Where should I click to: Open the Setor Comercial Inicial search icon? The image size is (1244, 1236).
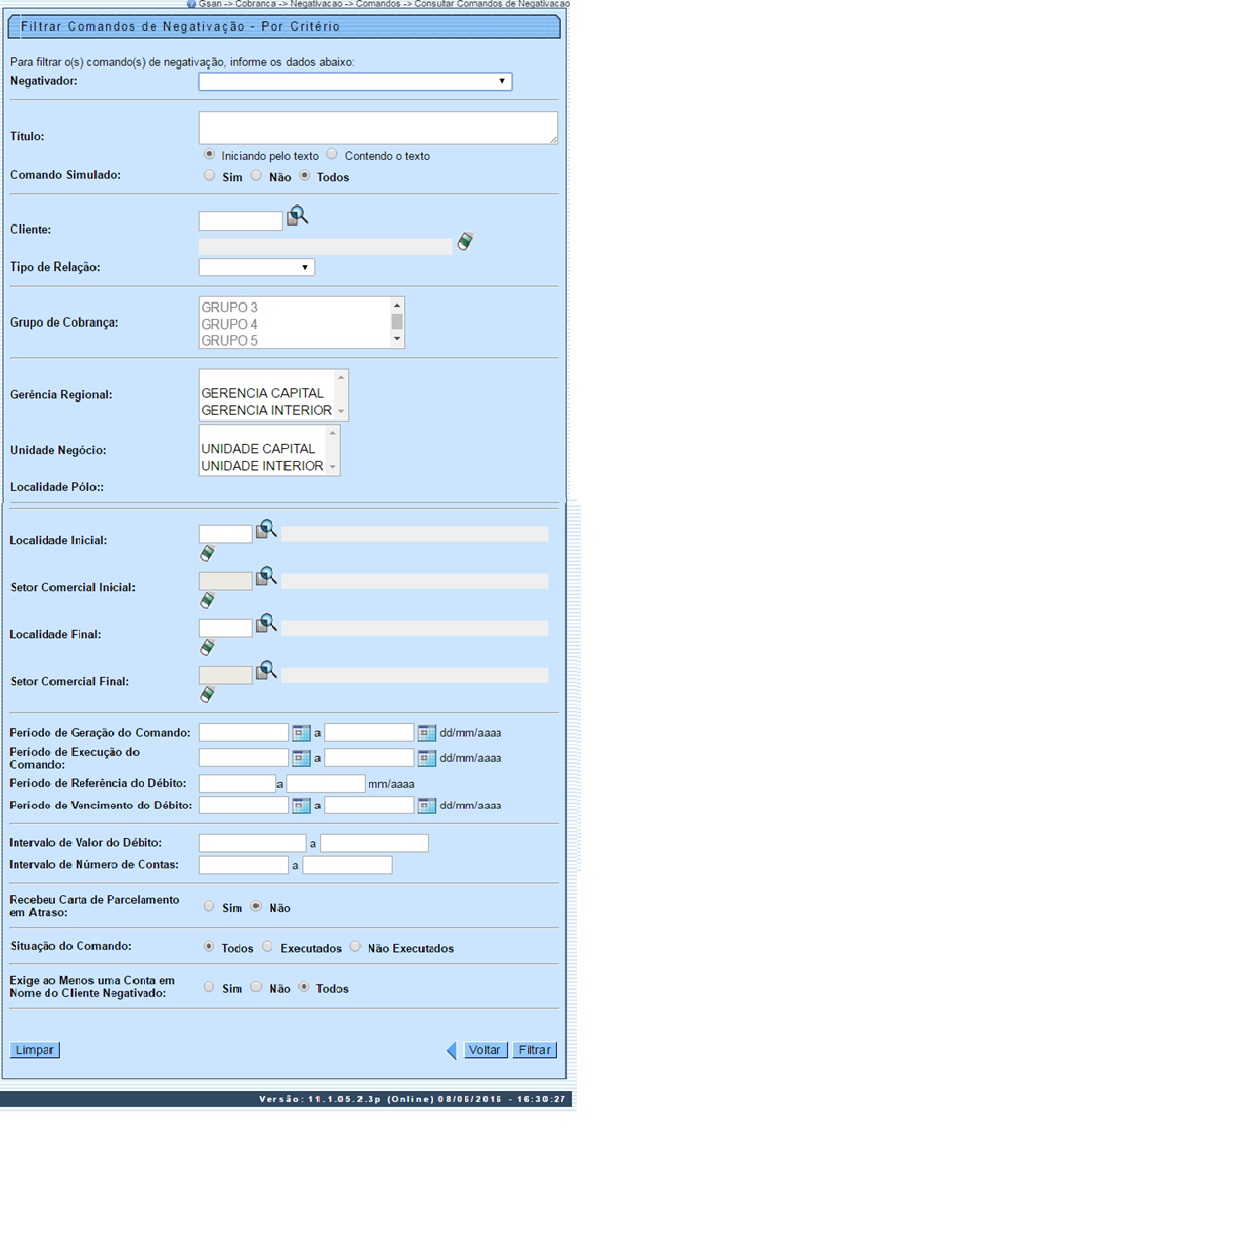[266, 576]
